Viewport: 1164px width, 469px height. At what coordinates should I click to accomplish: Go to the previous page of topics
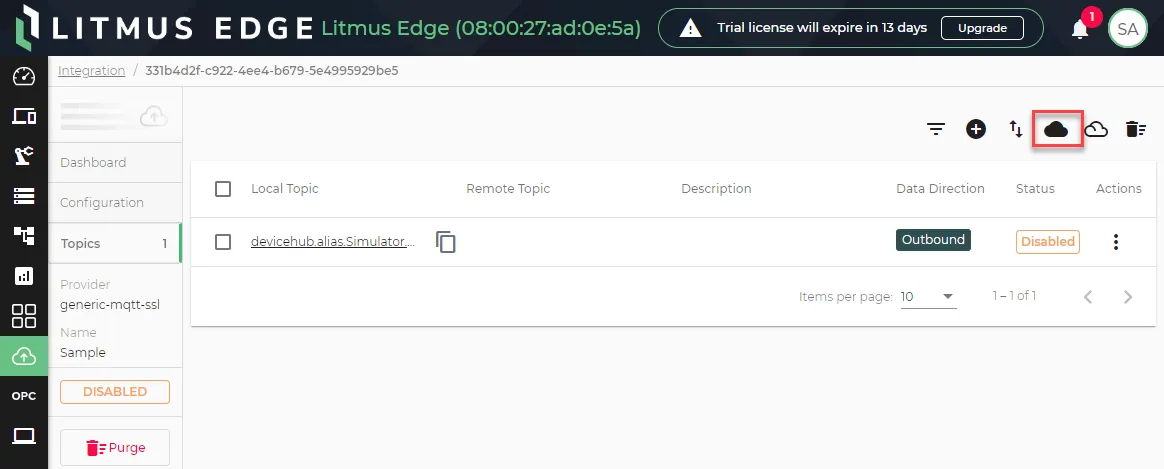1088,298
